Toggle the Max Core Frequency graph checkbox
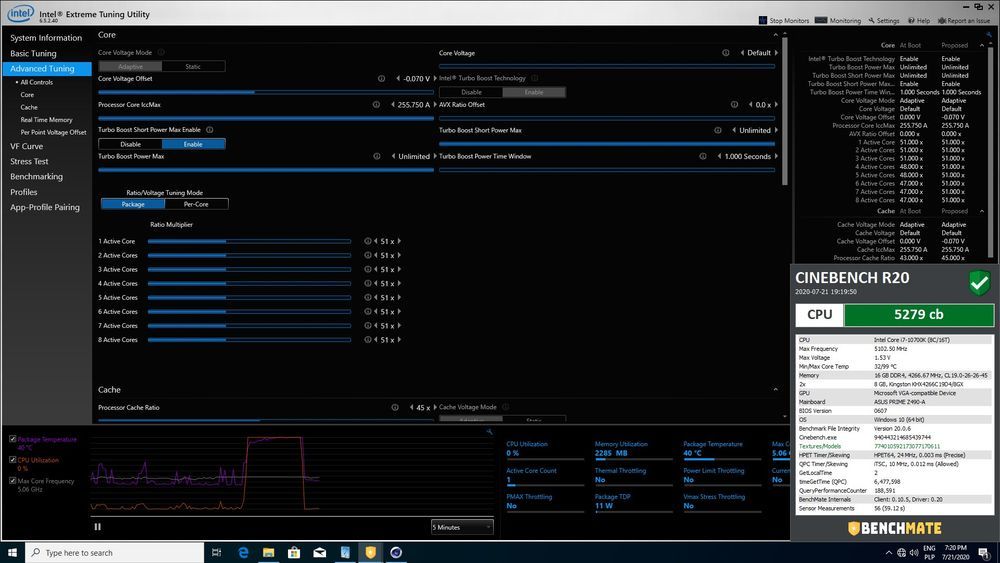This screenshot has width=1000, height=563. click(12, 481)
